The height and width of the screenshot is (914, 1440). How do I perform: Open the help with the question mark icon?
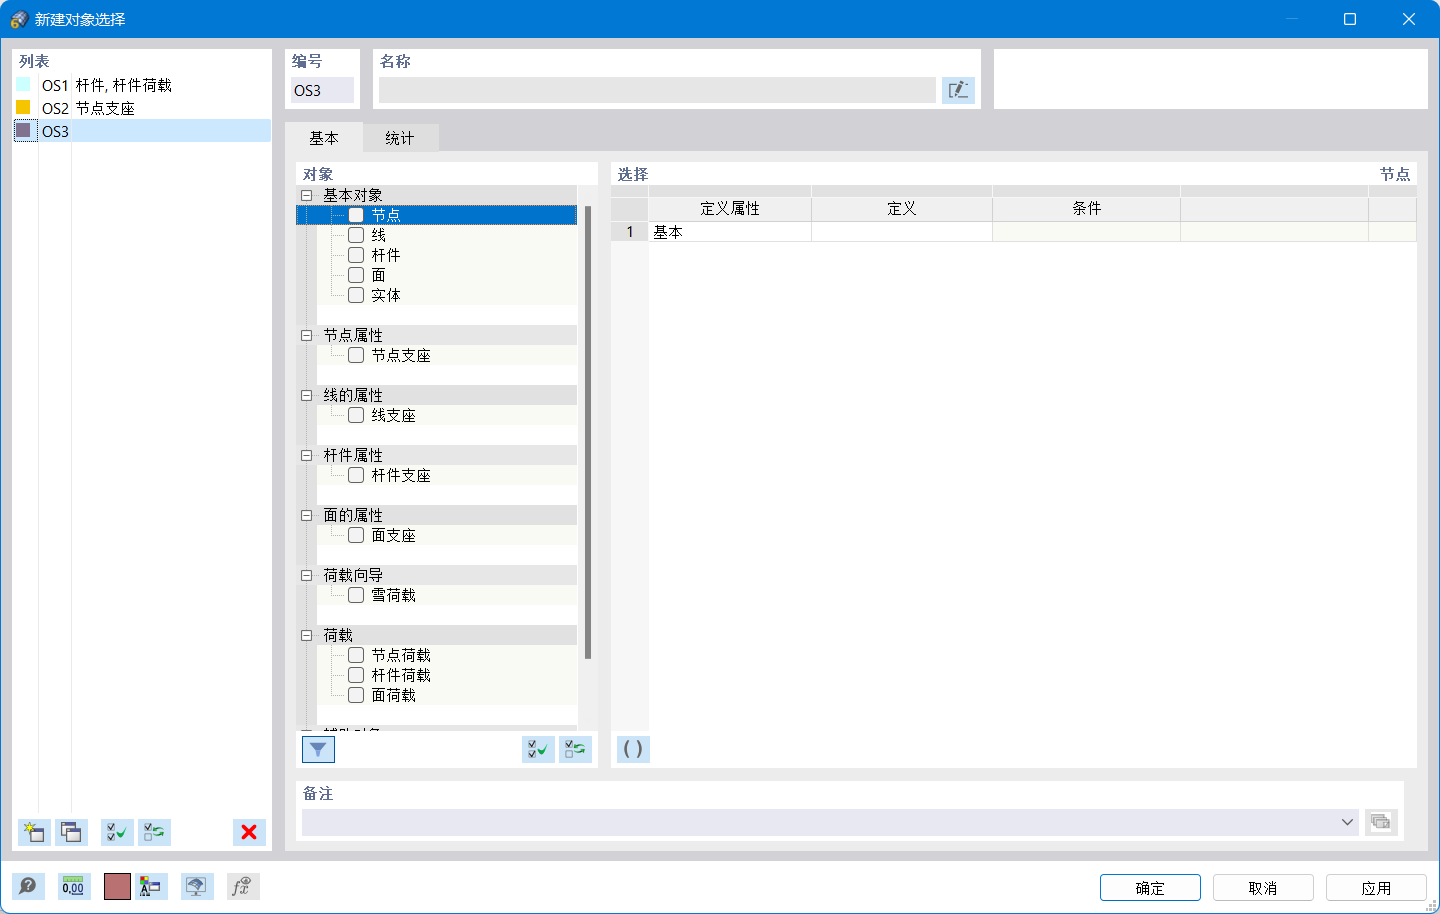29,886
